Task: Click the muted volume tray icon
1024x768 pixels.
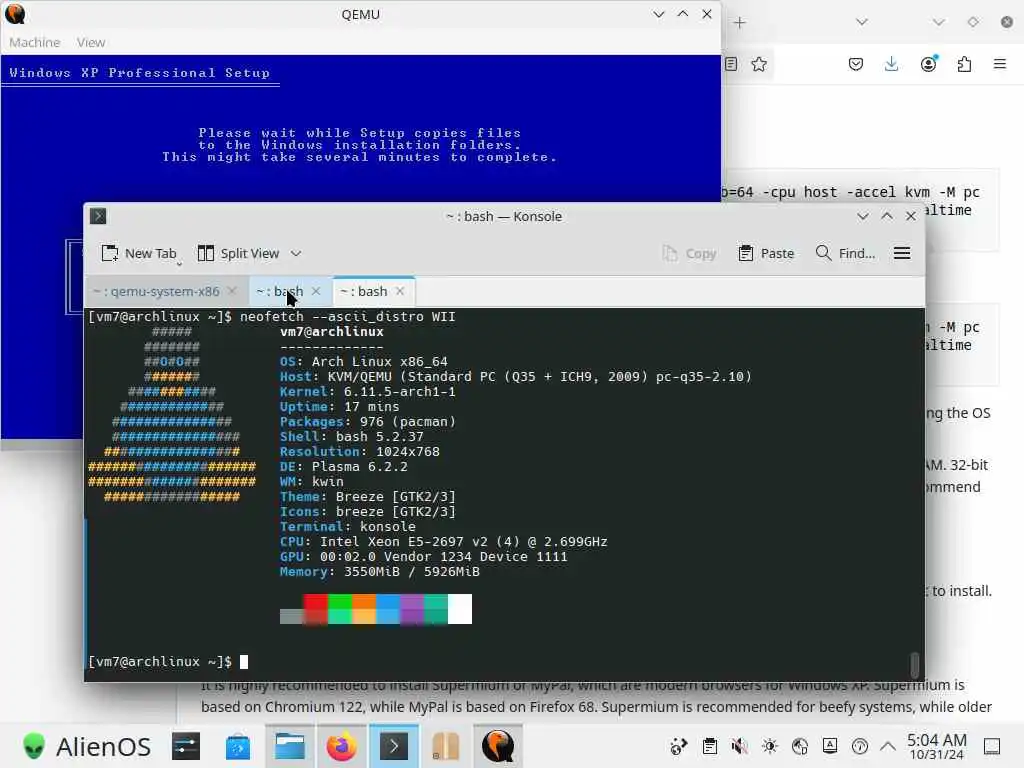Action: pos(740,746)
